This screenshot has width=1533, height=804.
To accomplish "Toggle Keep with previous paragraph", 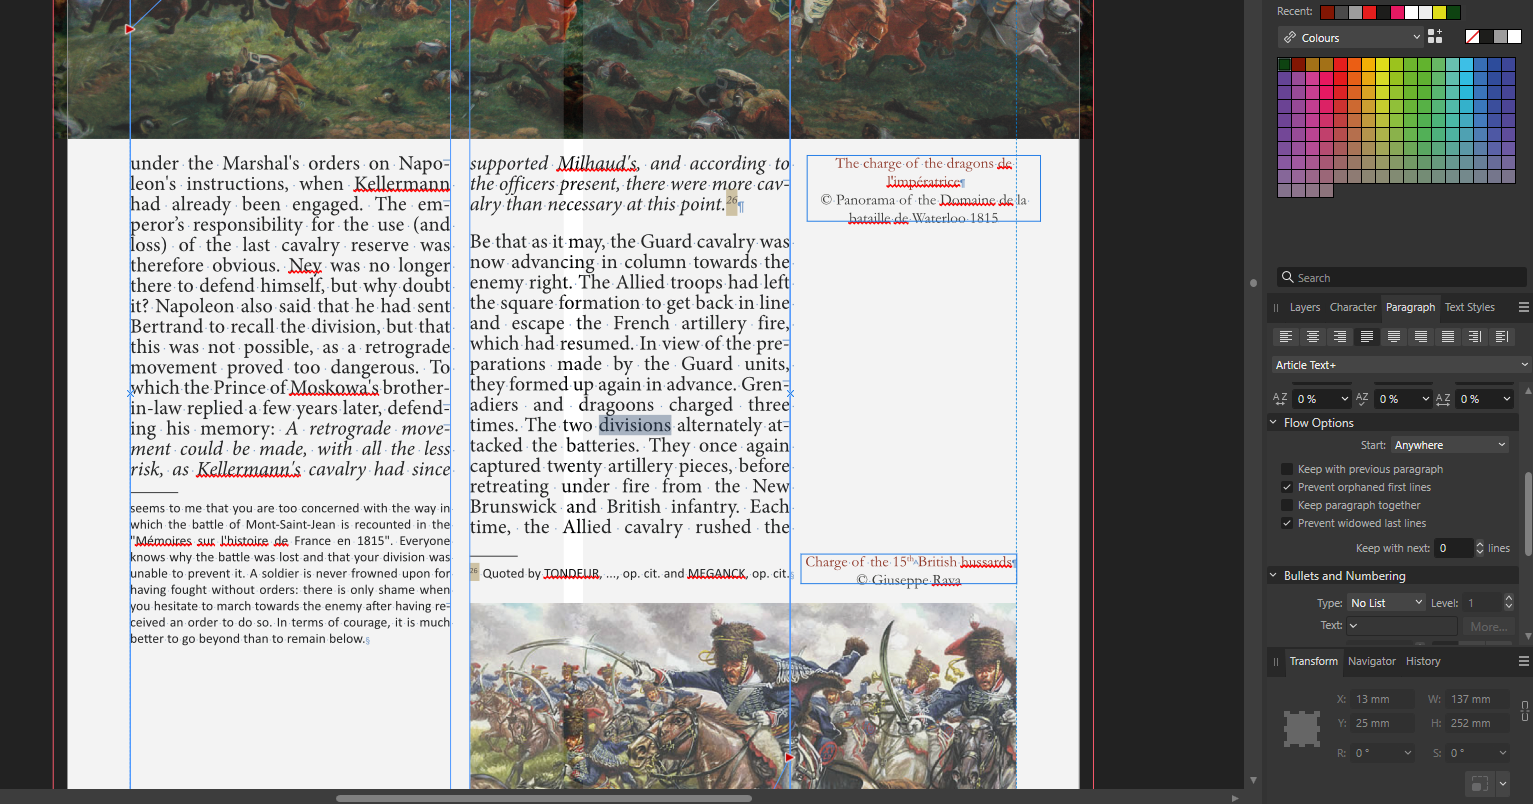I will point(1287,469).
